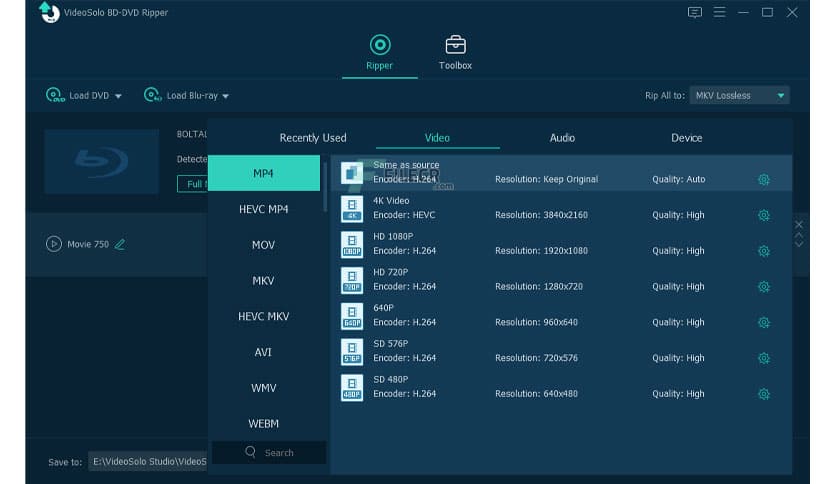
Task: Choose the WEBM format option
Action: (264, 423)
